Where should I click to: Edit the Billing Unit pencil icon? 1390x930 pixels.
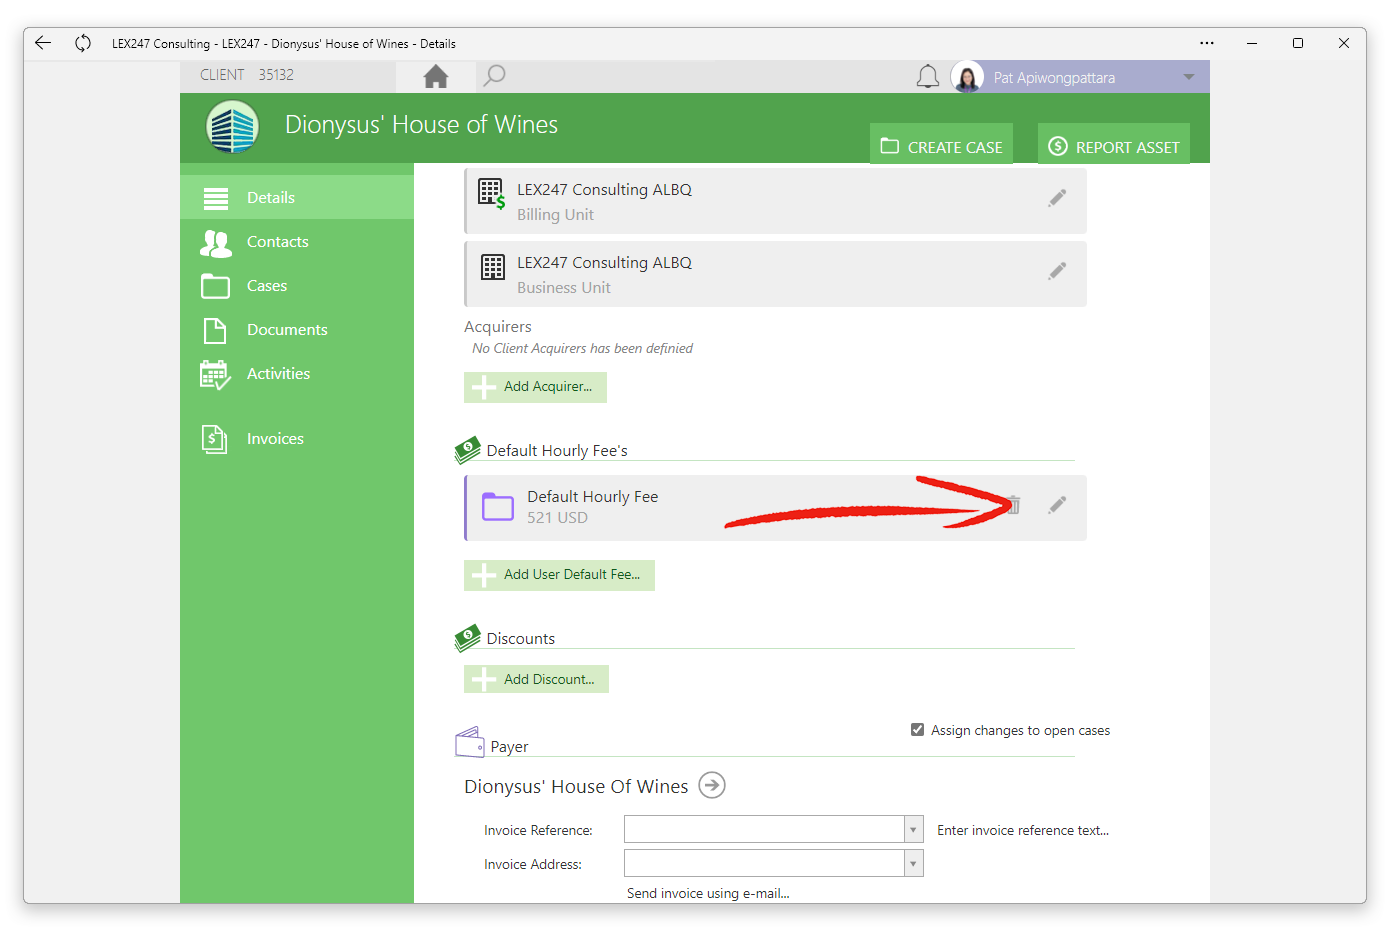(x=1057, y=198)
